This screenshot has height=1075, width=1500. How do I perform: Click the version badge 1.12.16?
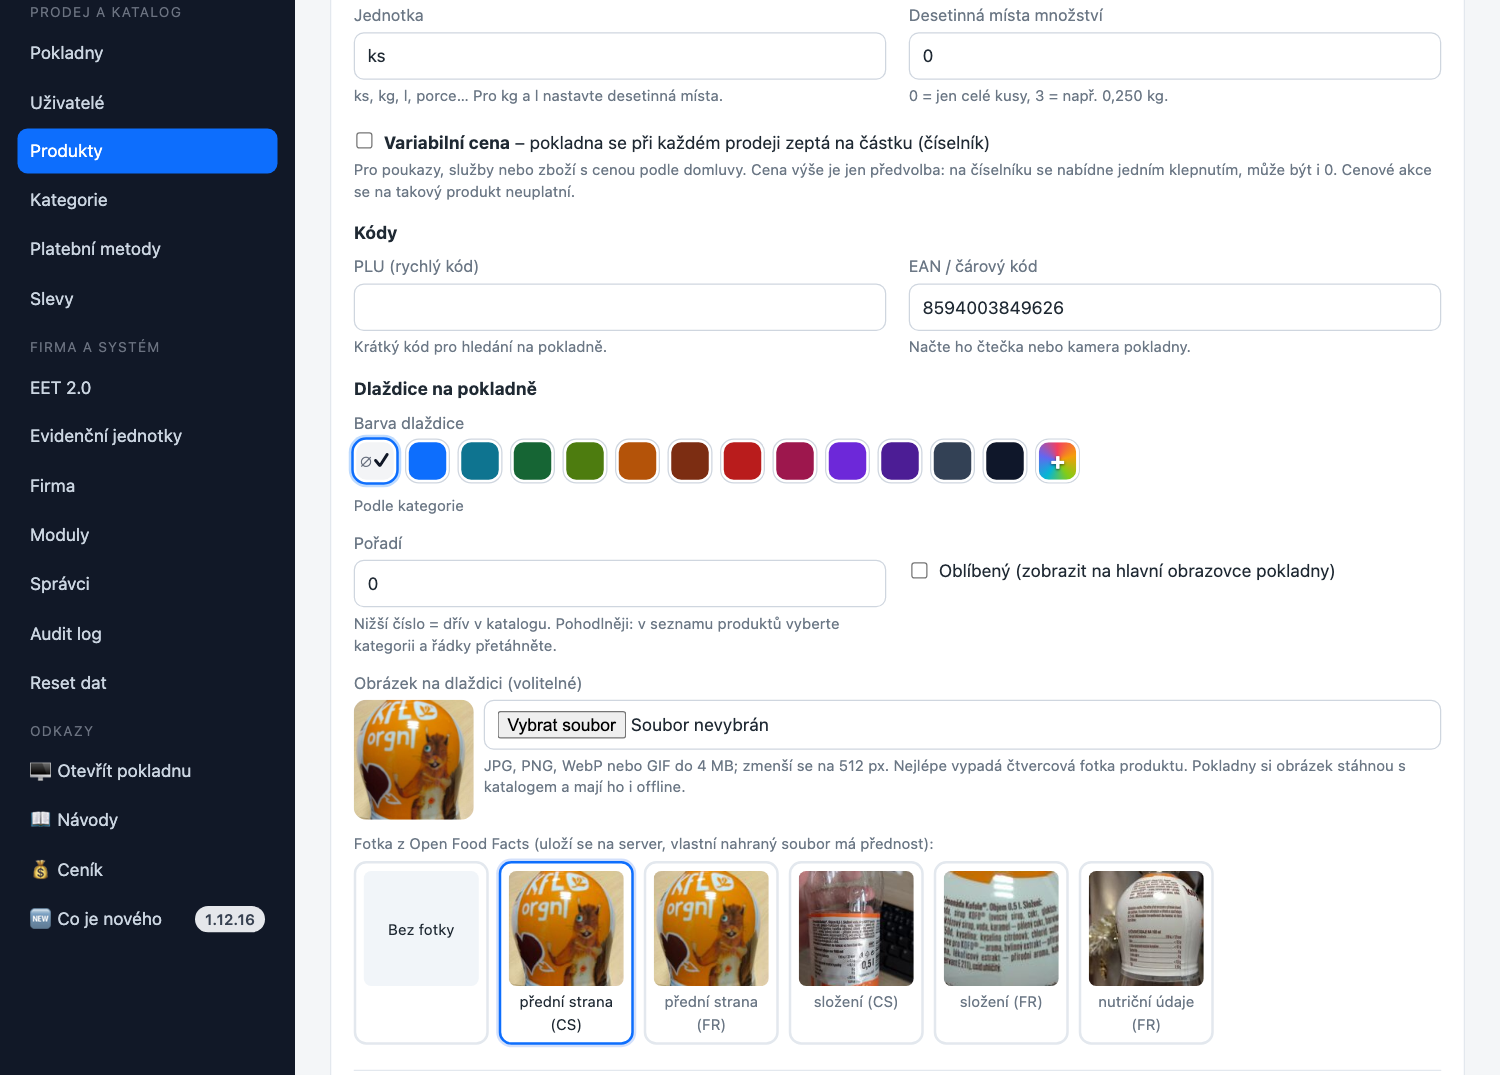coord(230,920)
